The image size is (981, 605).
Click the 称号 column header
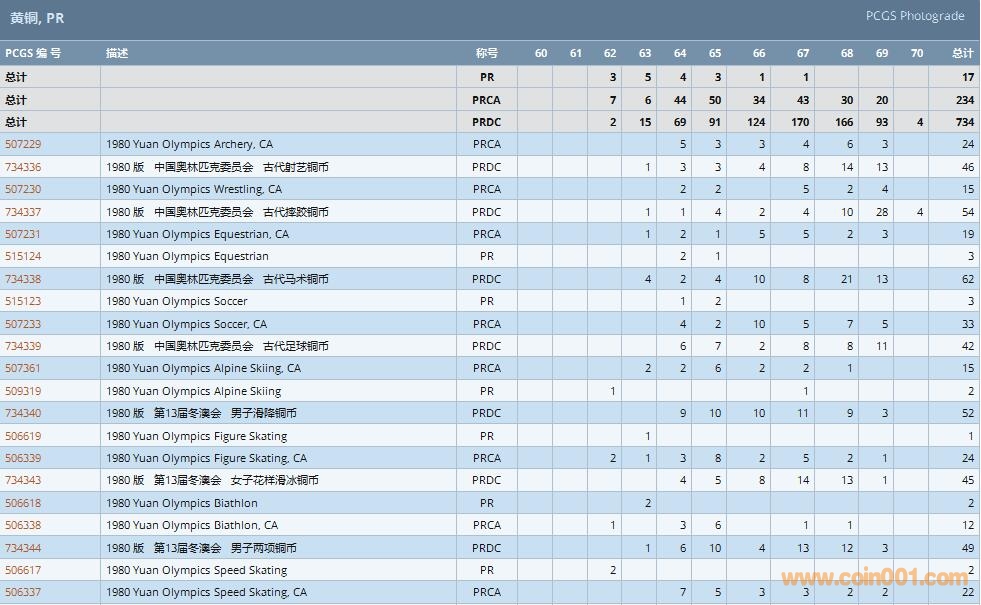[x=486, y=53]
